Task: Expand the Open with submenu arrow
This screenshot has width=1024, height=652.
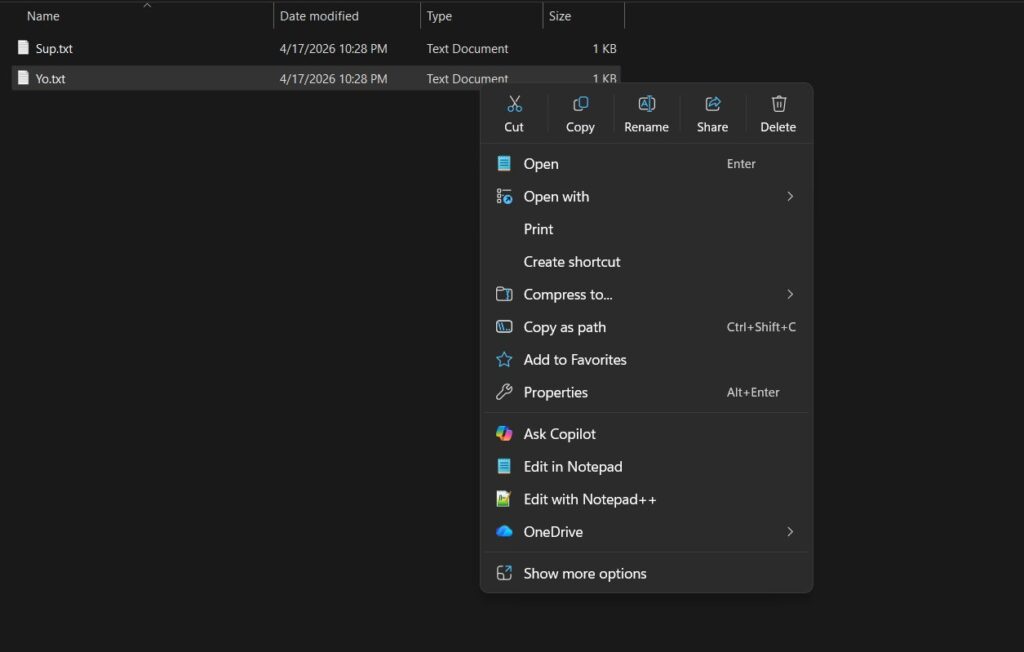Action: 790,197
